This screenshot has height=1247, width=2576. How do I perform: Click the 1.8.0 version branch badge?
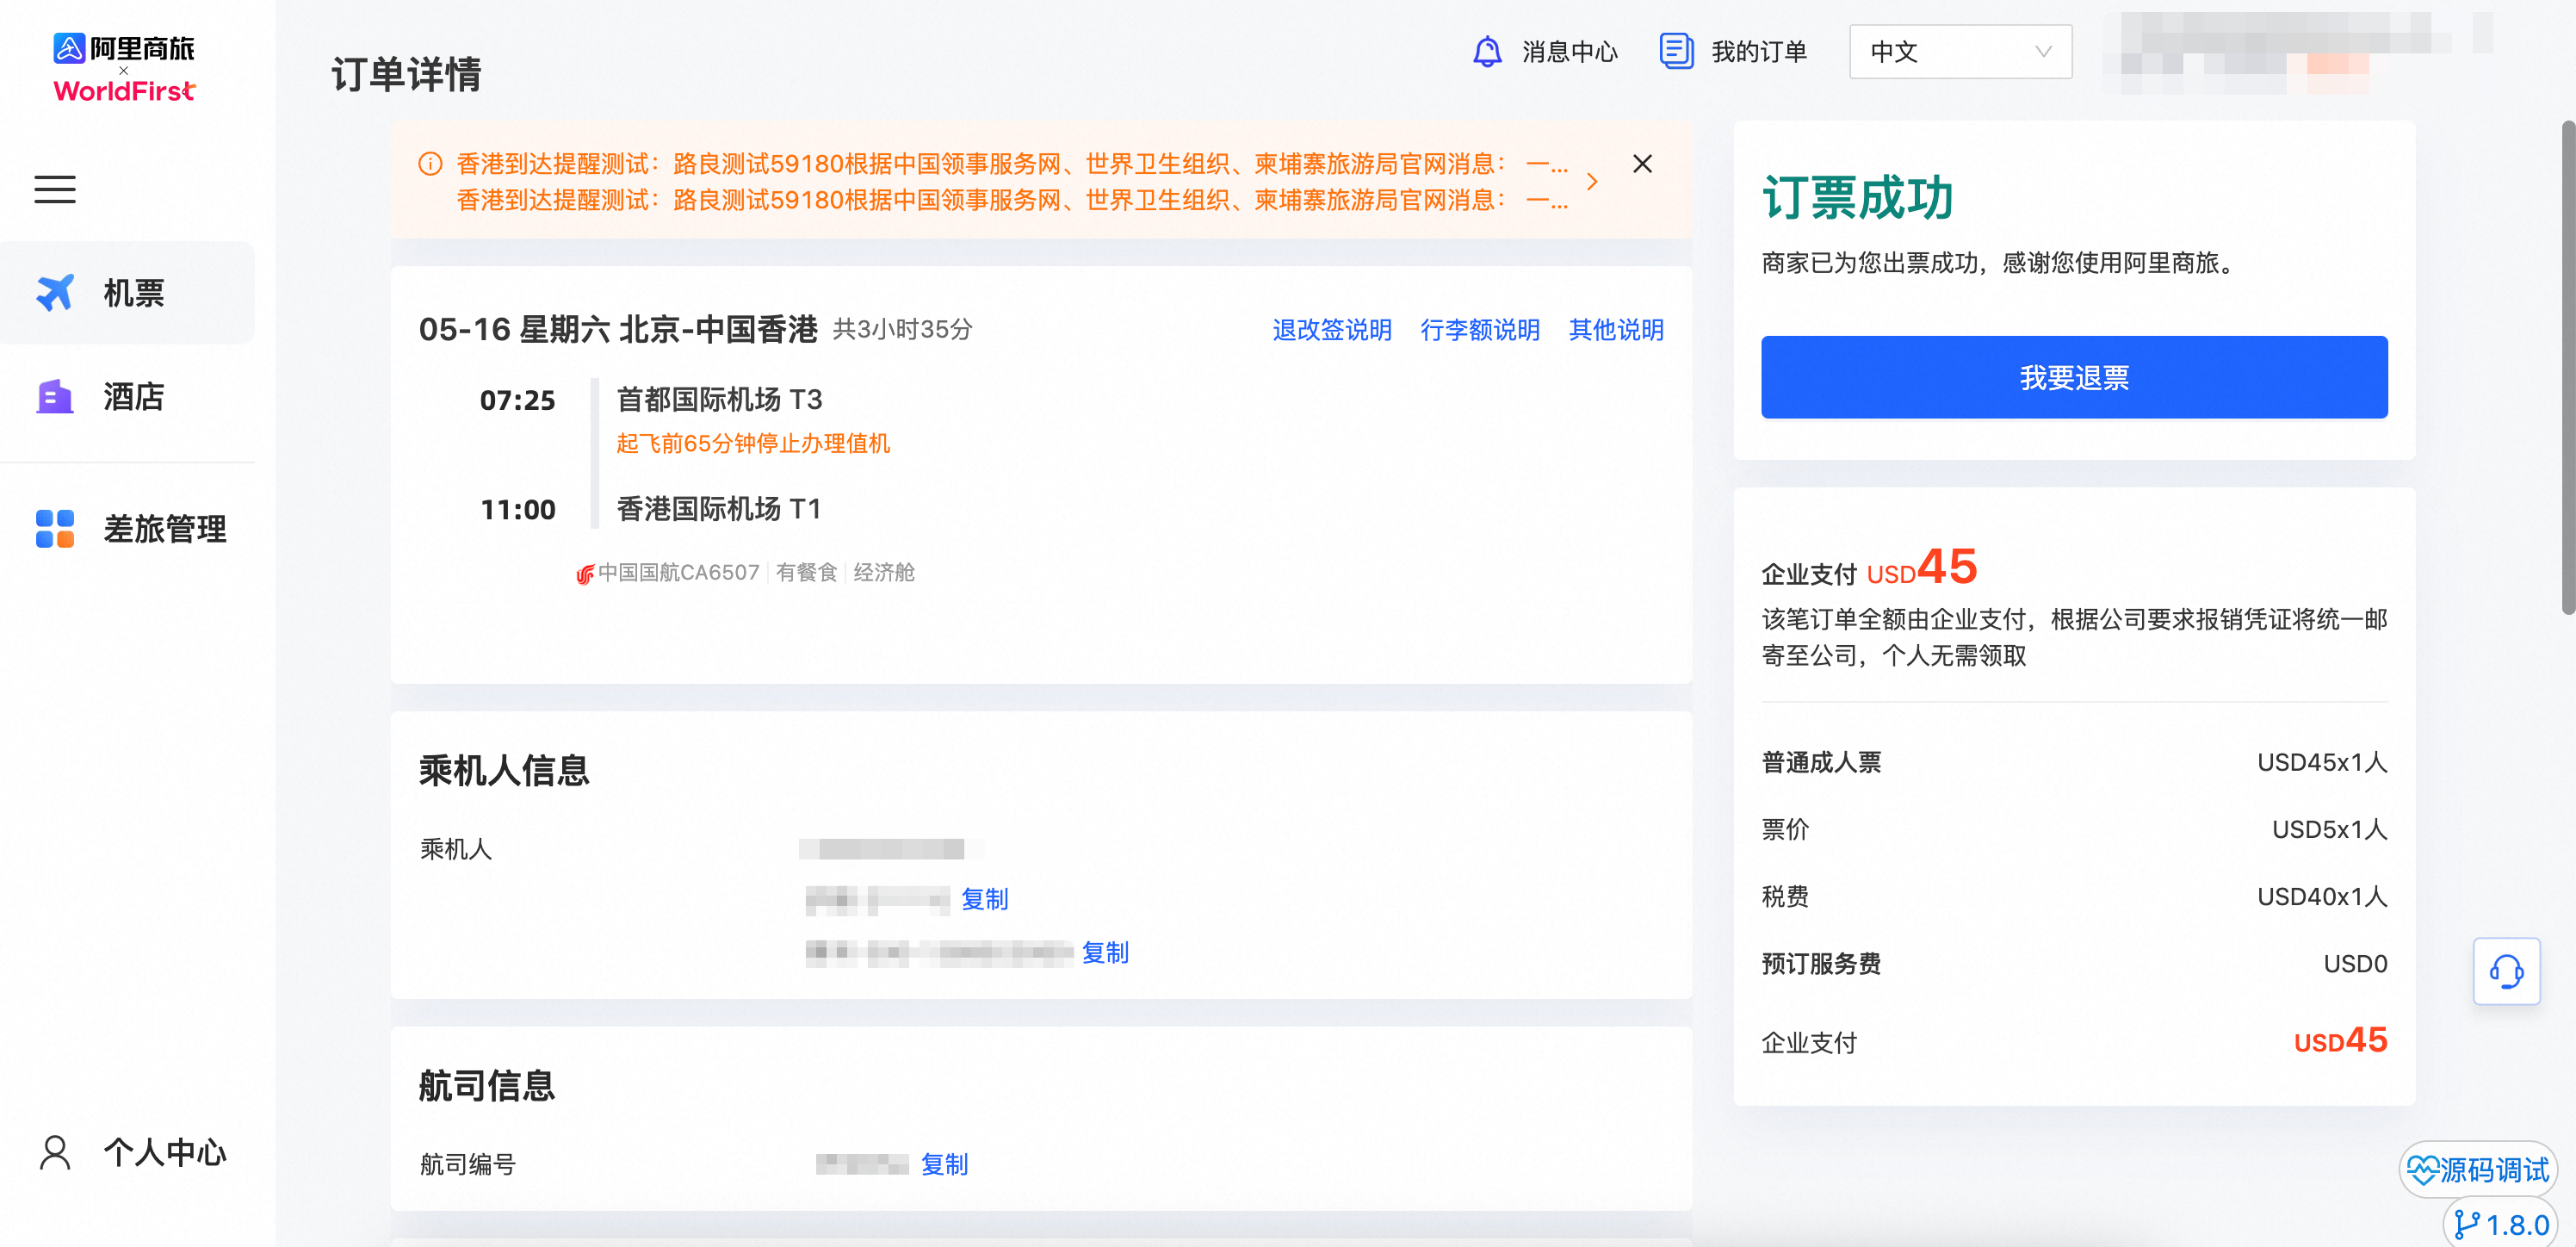2502,1225
